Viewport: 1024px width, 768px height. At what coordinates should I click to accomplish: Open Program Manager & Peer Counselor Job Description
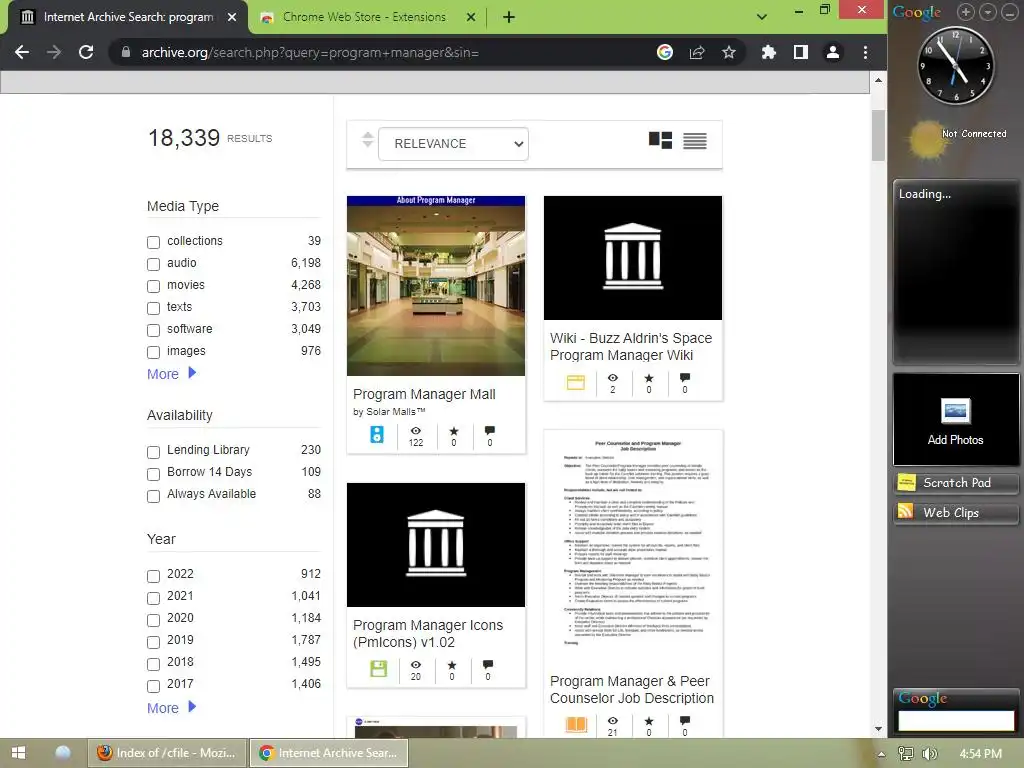tap(632, 690)
